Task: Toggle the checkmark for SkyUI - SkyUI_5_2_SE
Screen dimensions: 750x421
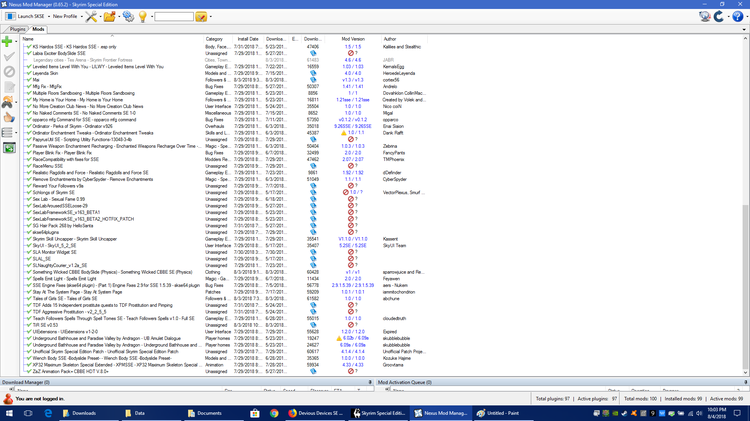Action: pyautogui.click(x=29, y=245)
